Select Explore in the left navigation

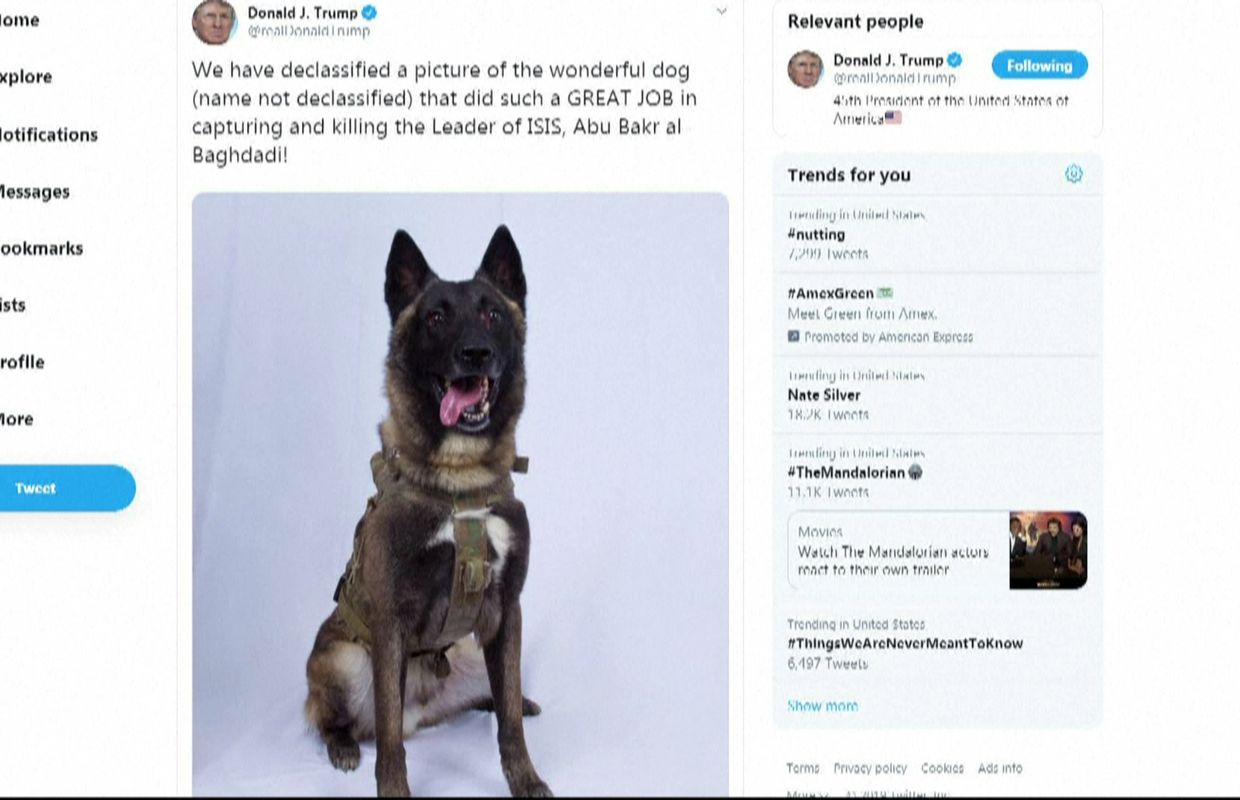(26, 77)
